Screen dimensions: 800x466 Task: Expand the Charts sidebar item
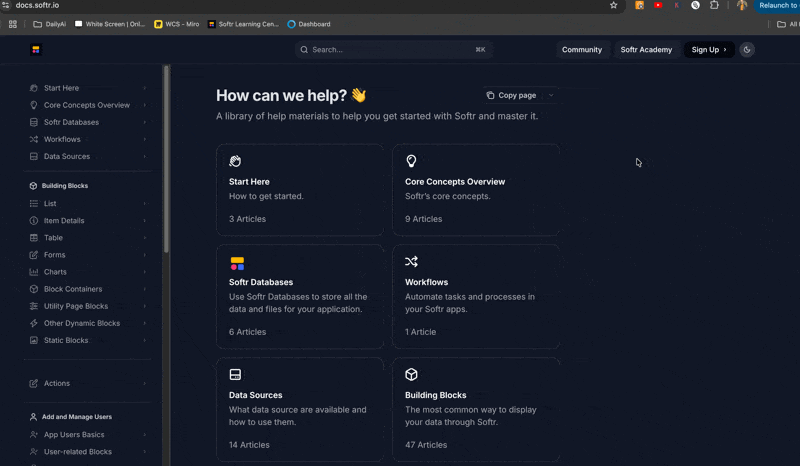click(x=145, y=272)
